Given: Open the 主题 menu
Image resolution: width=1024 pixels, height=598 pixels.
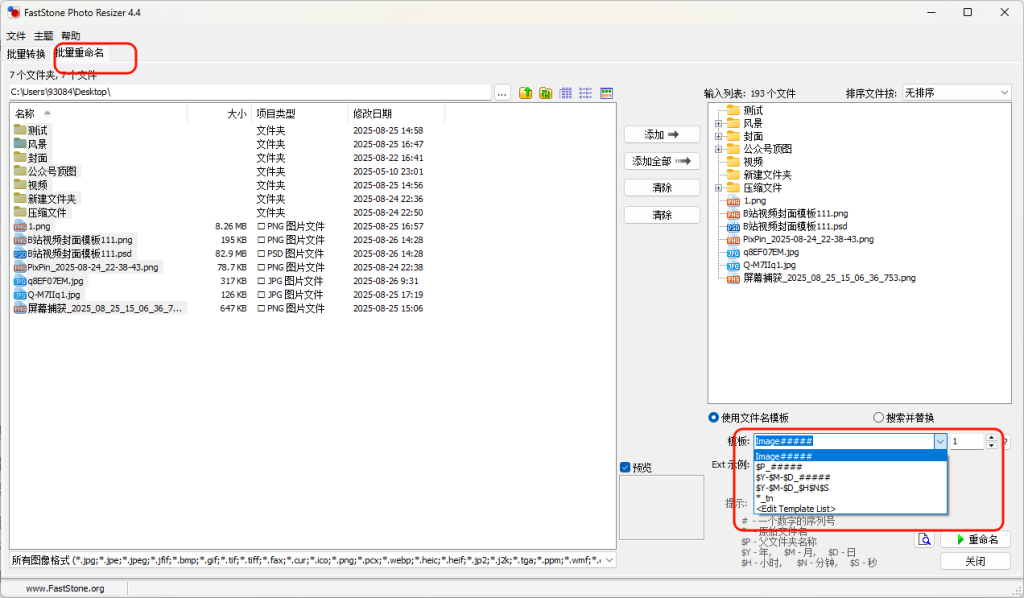Looking at the screenshot, I should [43, 35].
